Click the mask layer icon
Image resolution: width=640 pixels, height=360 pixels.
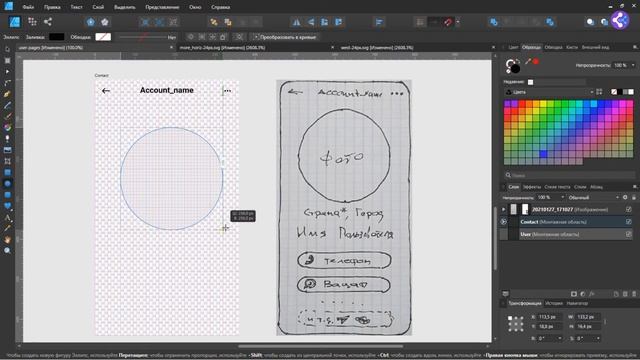pyautogui.click(x=574, y=293)
